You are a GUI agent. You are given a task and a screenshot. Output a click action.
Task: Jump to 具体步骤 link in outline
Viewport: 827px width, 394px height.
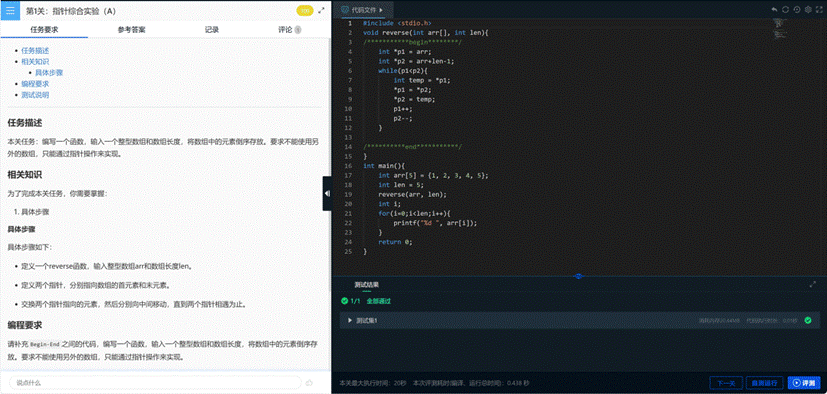[49, 73]
